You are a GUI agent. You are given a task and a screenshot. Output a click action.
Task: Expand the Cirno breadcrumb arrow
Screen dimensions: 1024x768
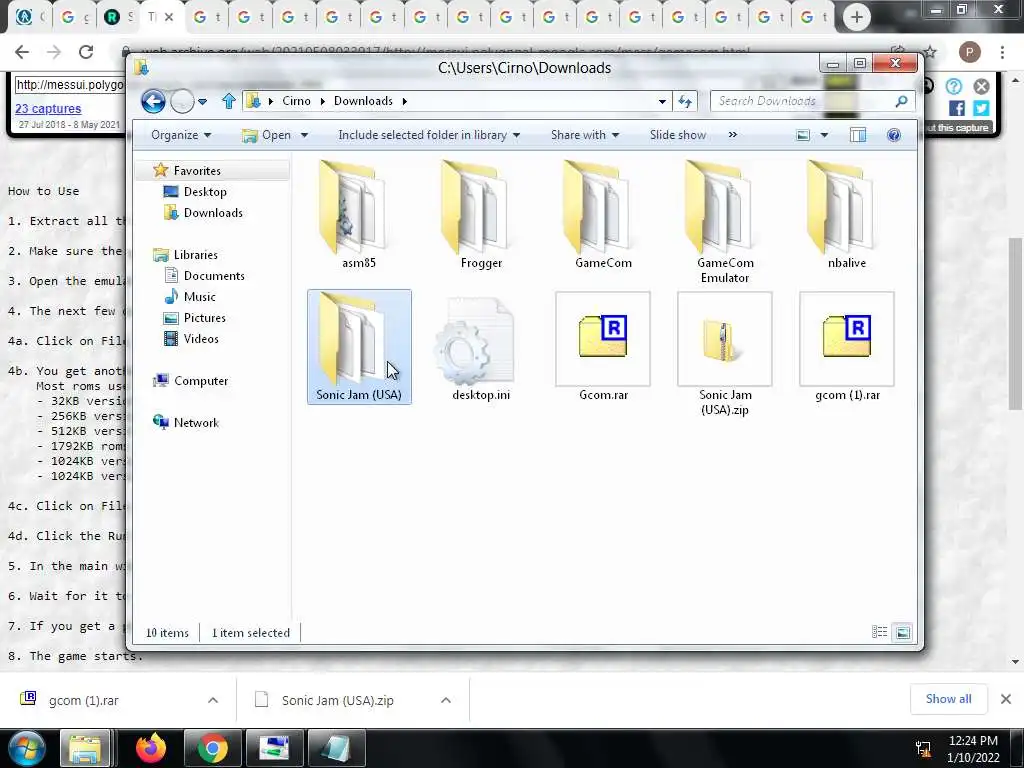(x=323, y=101)
